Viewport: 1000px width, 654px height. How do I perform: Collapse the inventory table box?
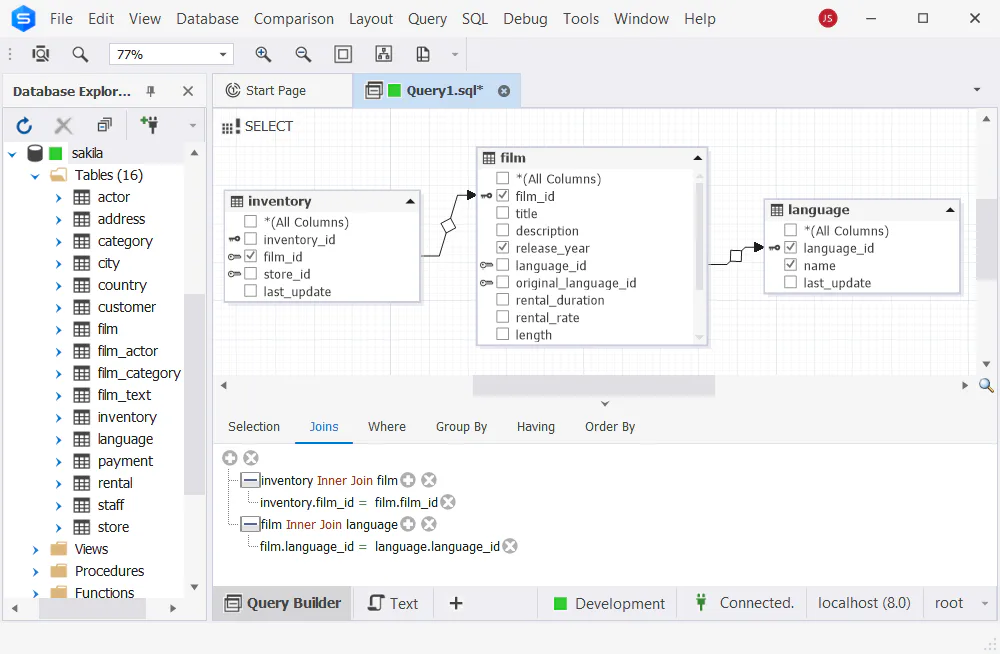410,202
